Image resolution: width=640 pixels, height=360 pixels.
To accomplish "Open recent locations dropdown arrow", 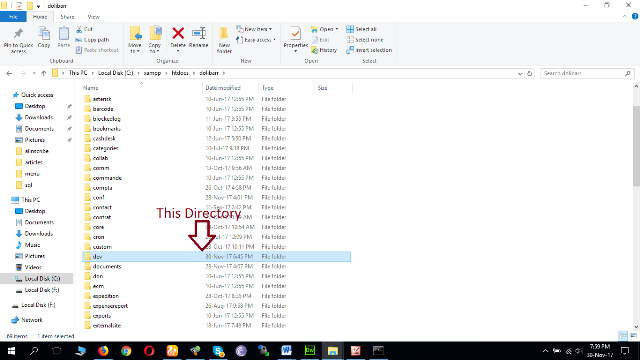I will (x=34, y=73).
